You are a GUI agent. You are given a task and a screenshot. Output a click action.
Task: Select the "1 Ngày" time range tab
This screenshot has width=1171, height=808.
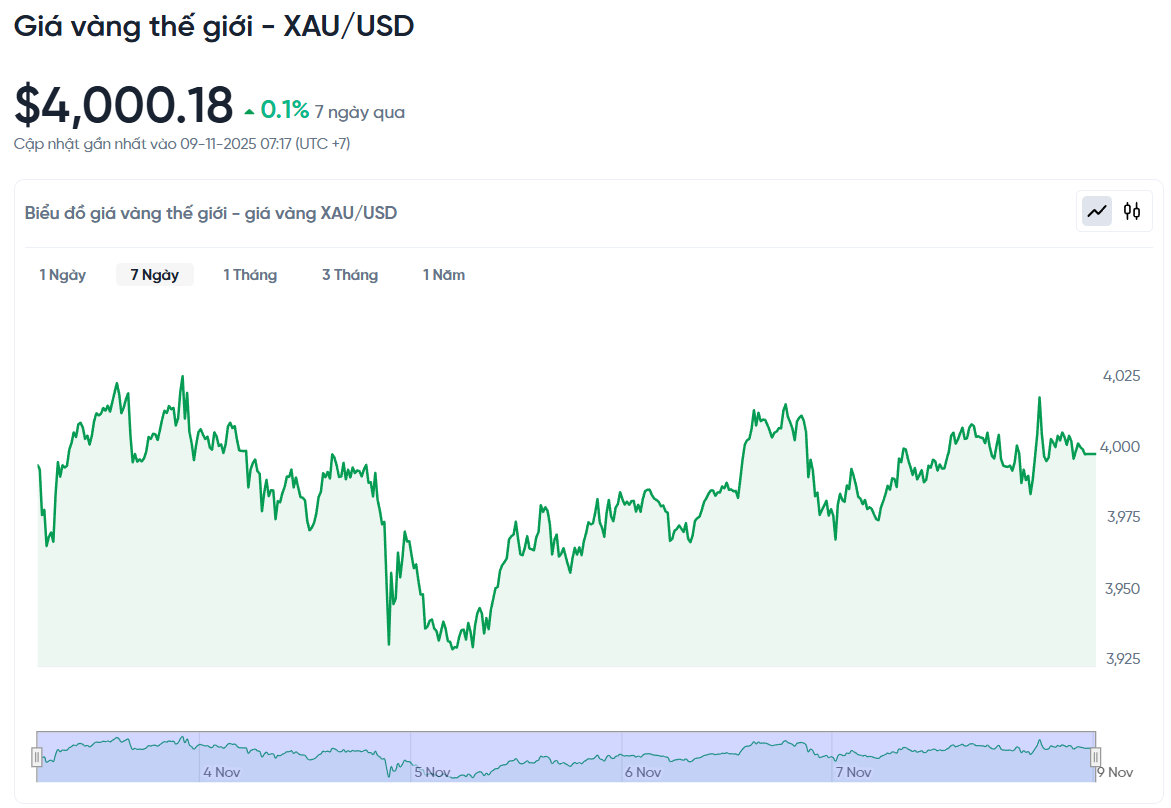pos(63,274)
